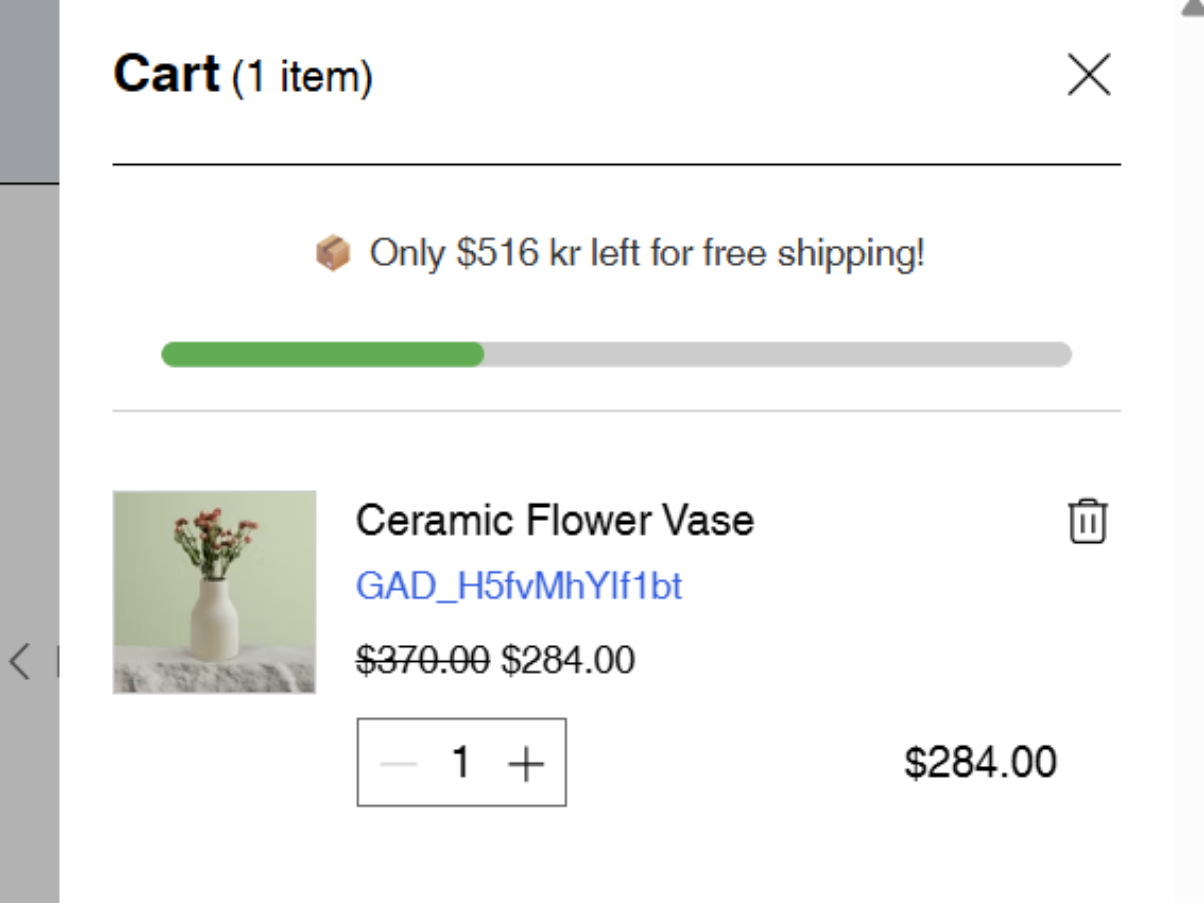Open the Ceramic Flower Vase thumbnail image

214,591
